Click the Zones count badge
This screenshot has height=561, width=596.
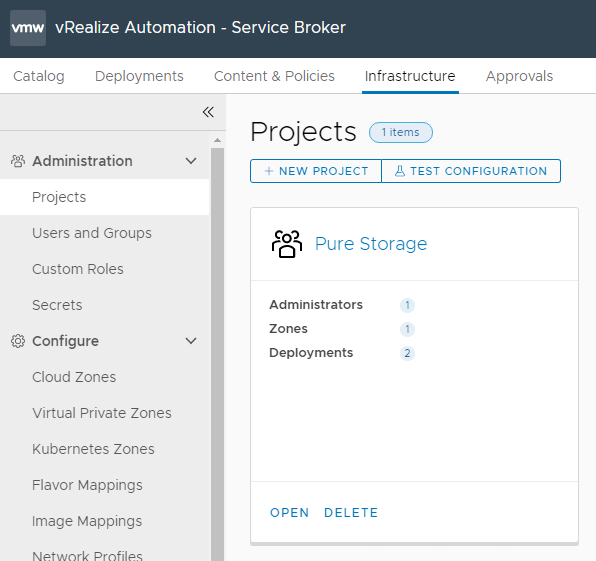(x=407, y=329)
